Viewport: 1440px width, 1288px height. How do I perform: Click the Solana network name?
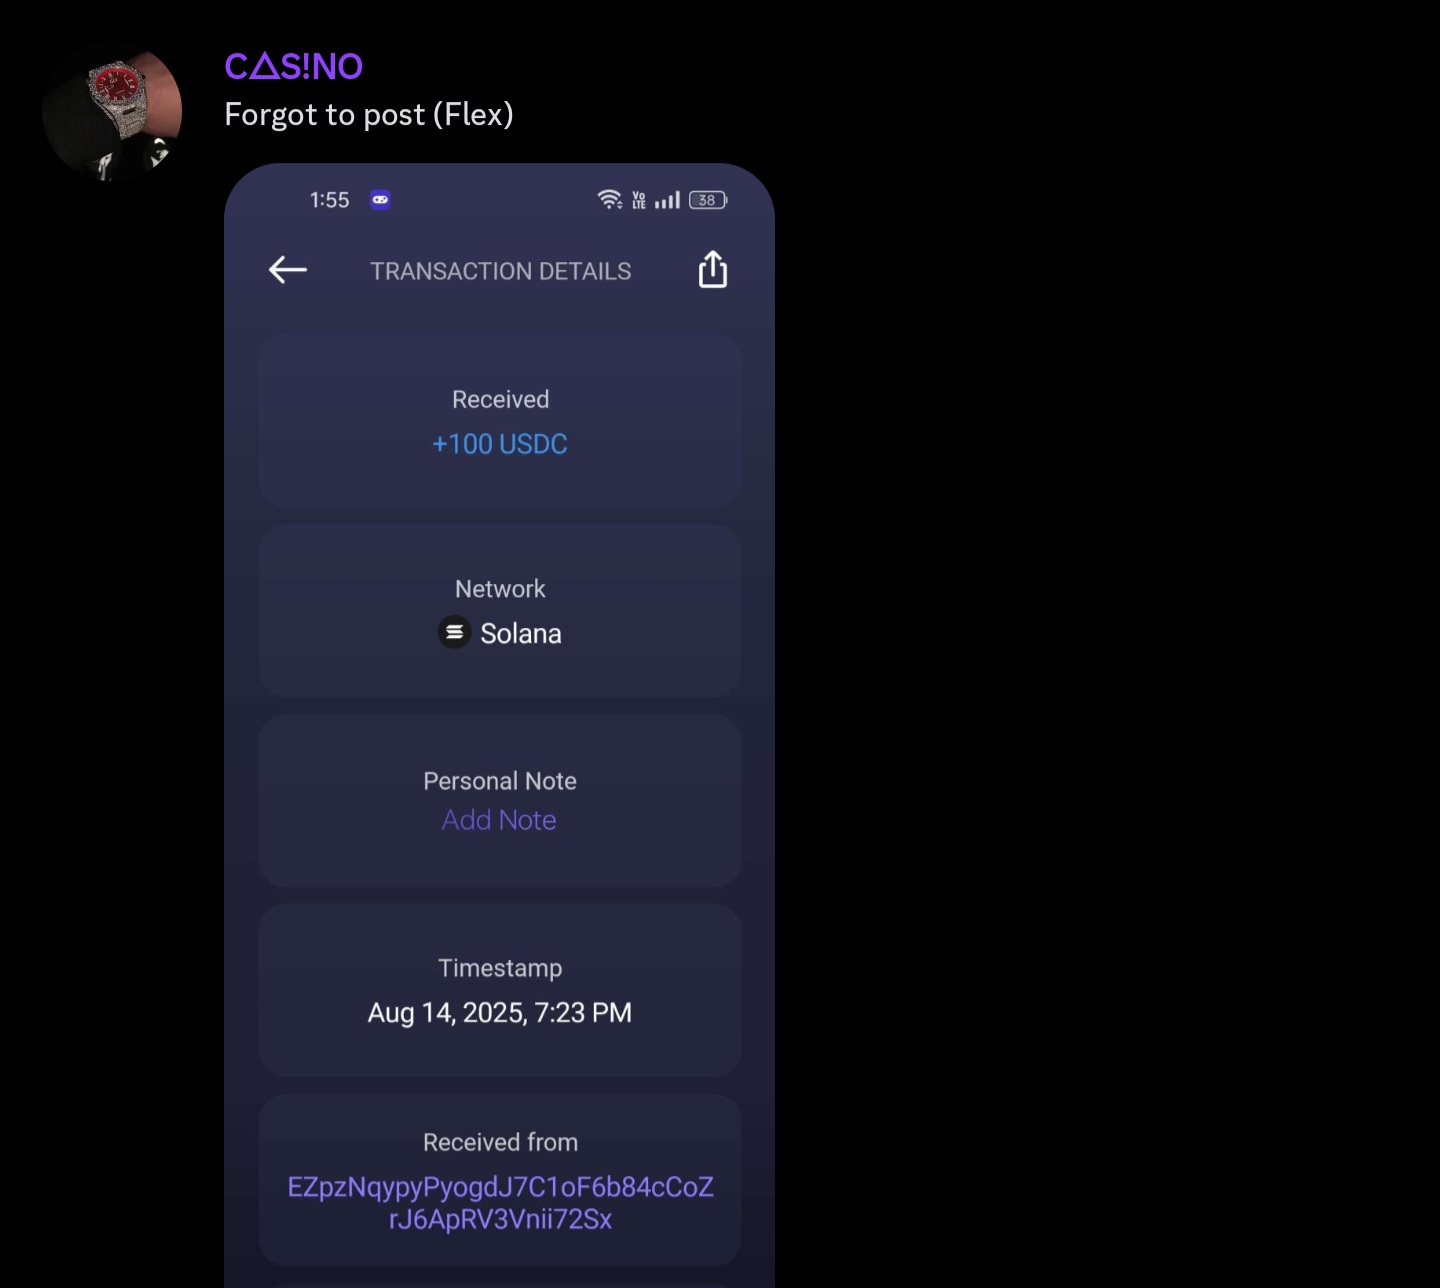pyautogui.click(x=521, y=634)
